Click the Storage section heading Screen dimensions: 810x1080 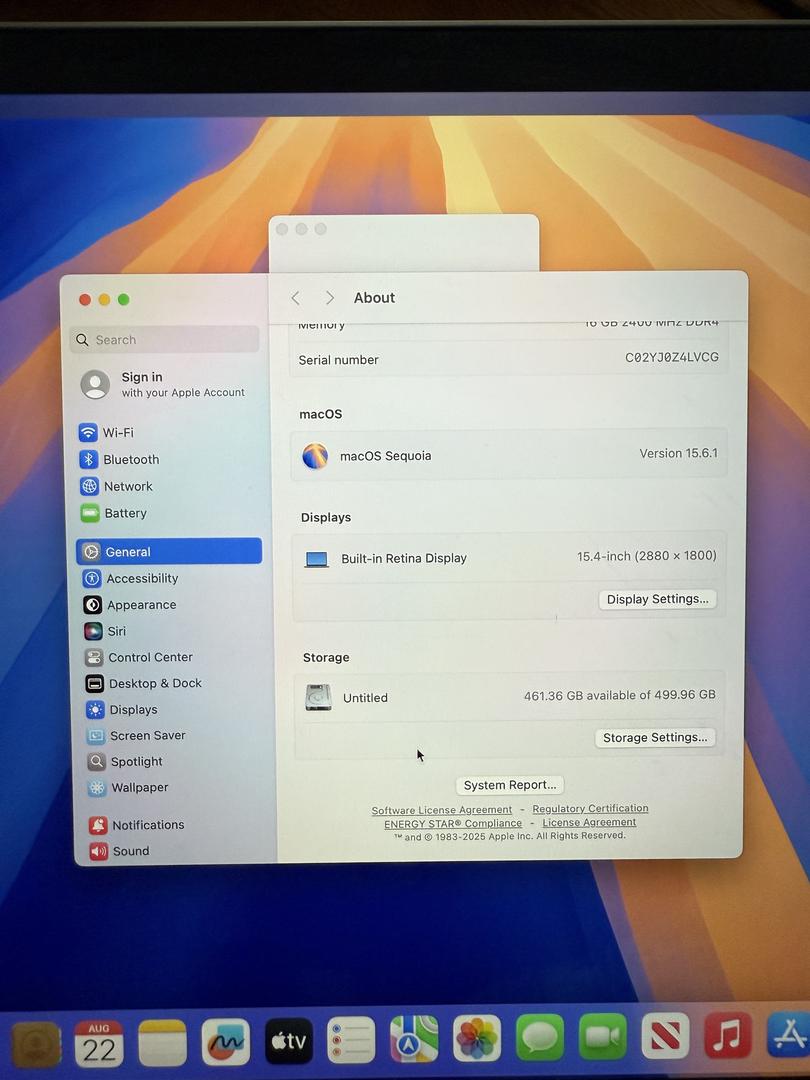(326, 658)
